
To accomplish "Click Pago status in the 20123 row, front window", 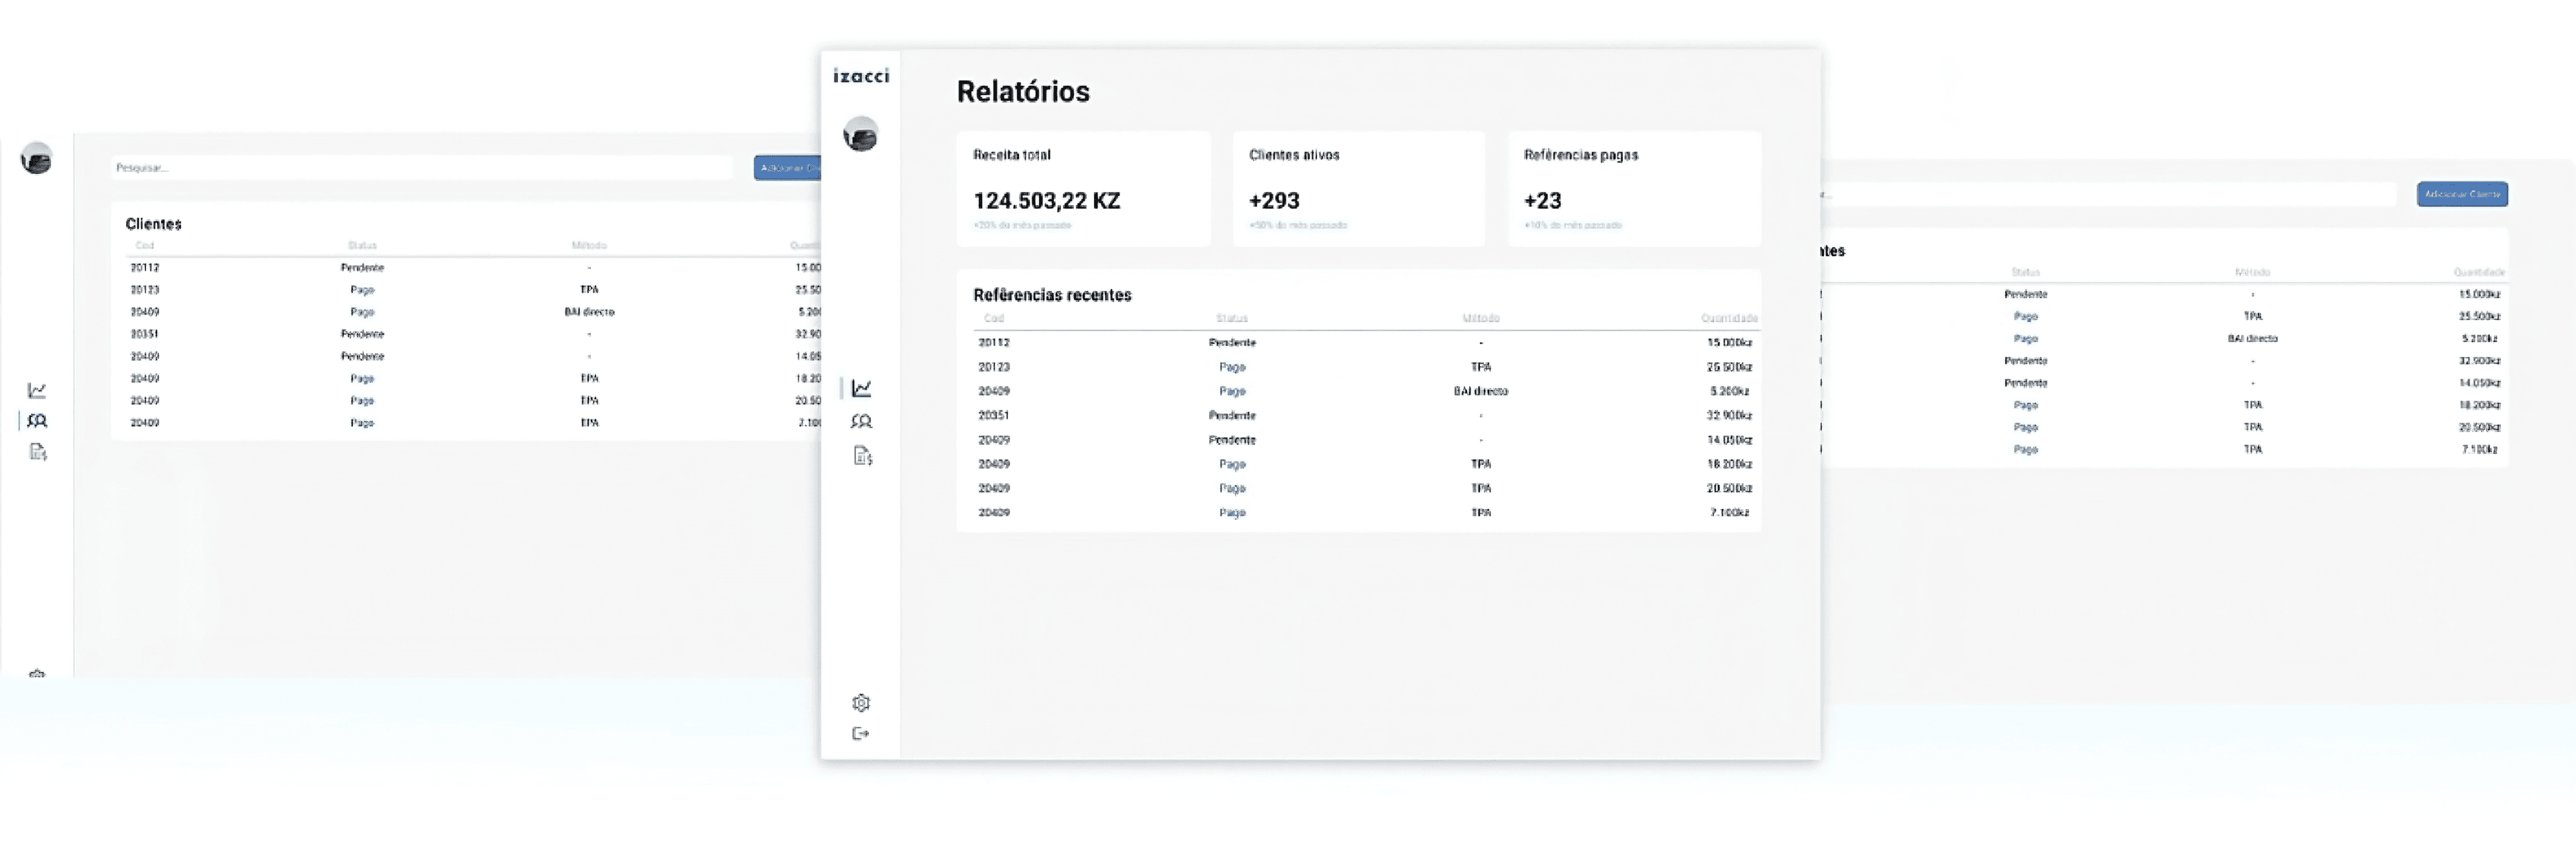I will pos(1232,367).
